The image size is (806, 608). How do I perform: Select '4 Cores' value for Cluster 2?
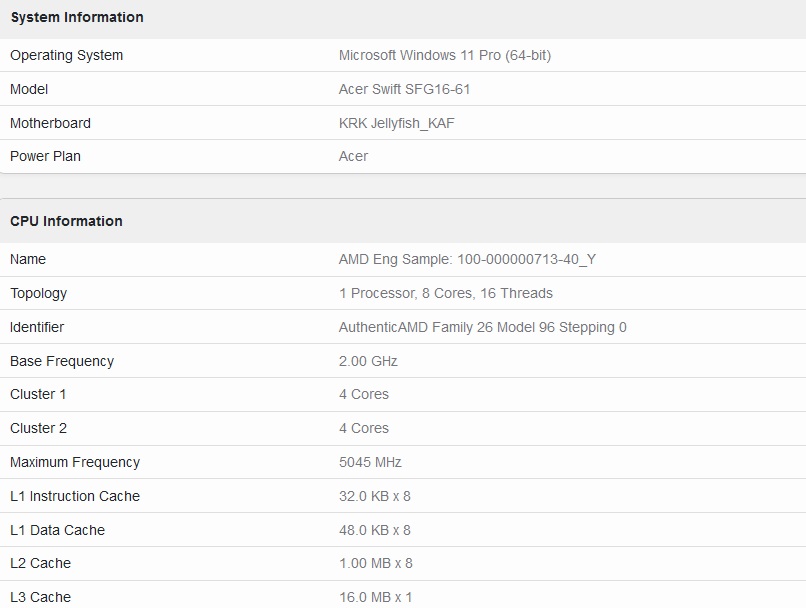(364, 428)
